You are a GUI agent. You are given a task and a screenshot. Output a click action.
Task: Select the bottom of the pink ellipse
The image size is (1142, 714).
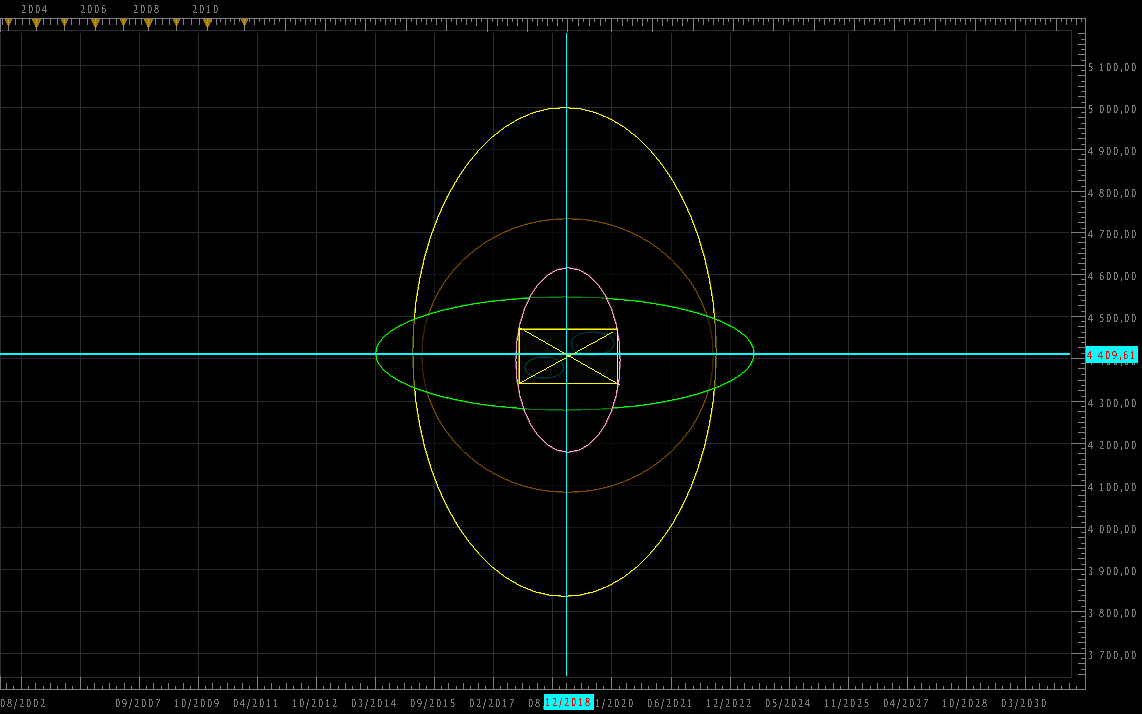(567, 452)
